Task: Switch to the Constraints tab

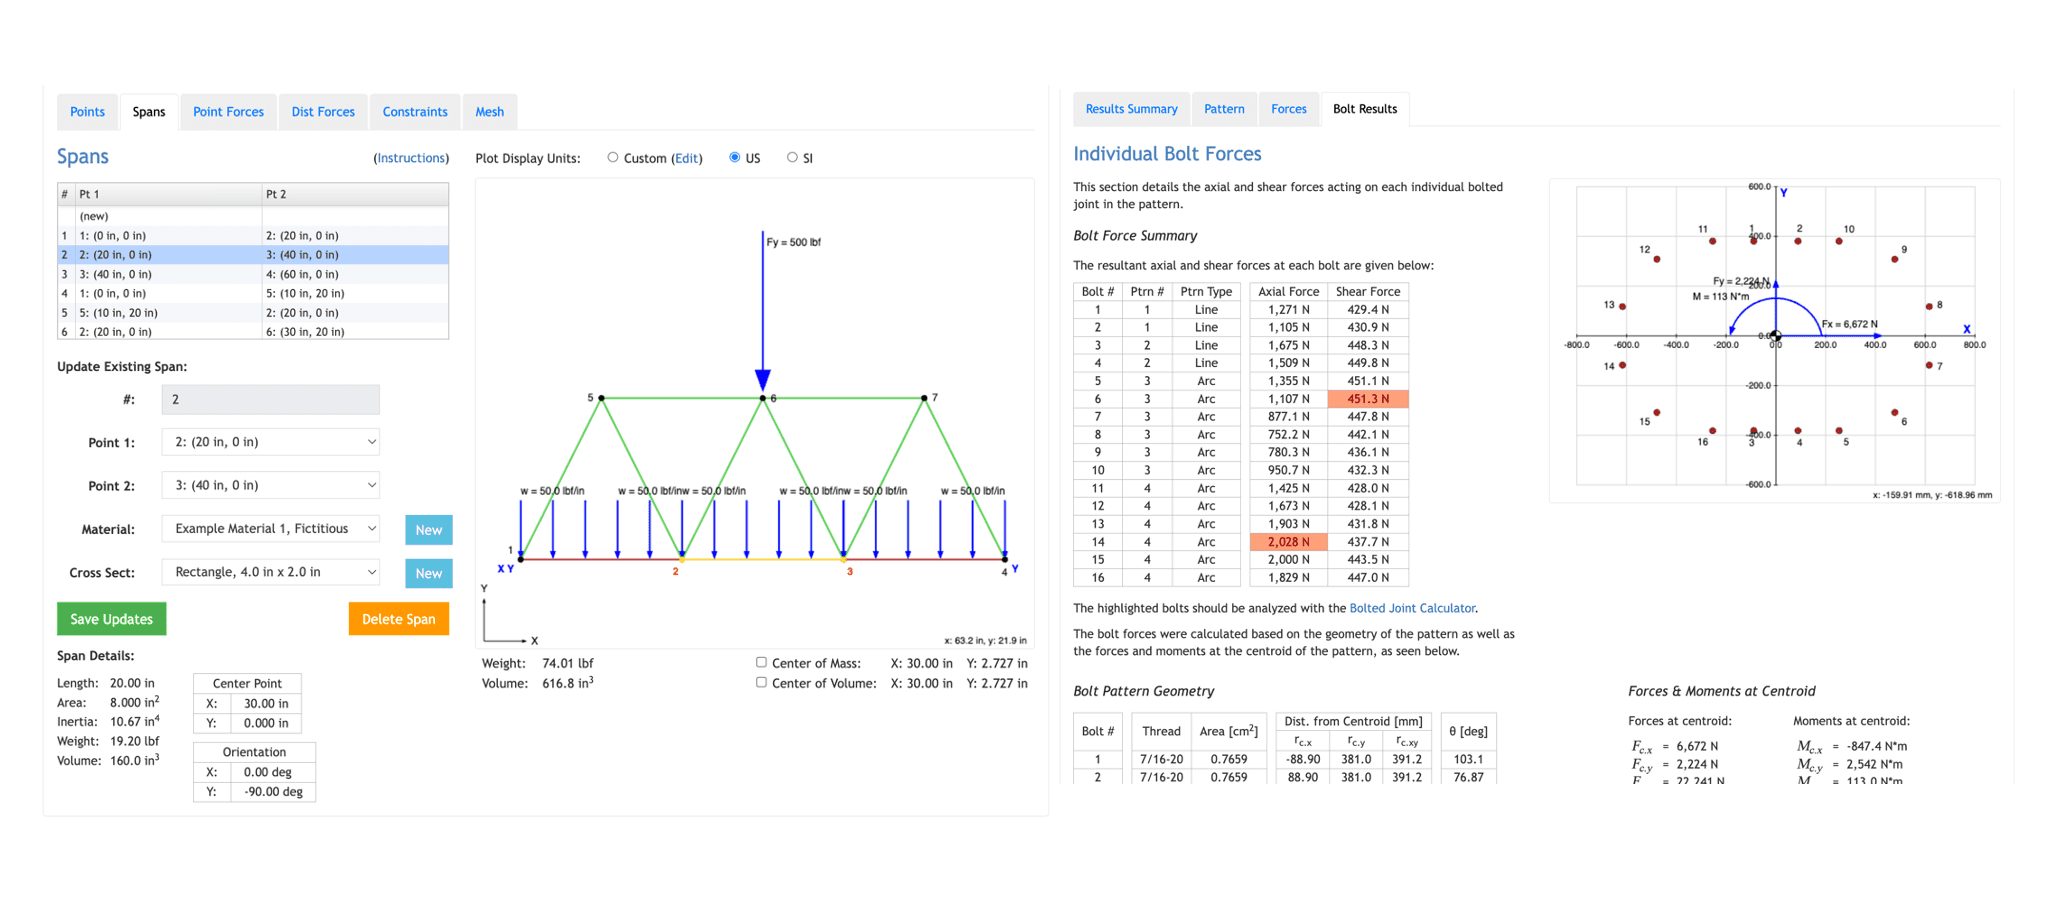Action: pyautogui.click(x=415, y=112)
